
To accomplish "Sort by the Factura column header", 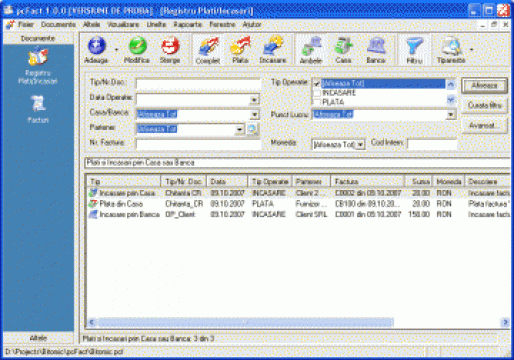I will click(x=367, y=181).
